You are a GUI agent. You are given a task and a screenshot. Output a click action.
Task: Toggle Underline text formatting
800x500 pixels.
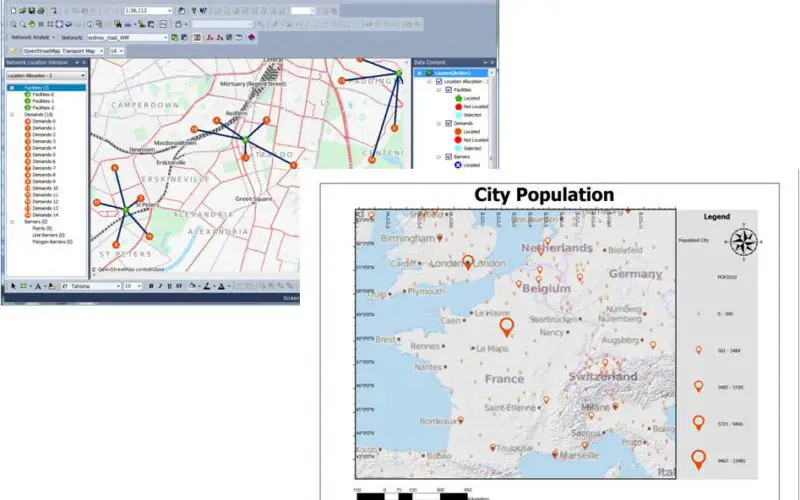pos(169,286)
